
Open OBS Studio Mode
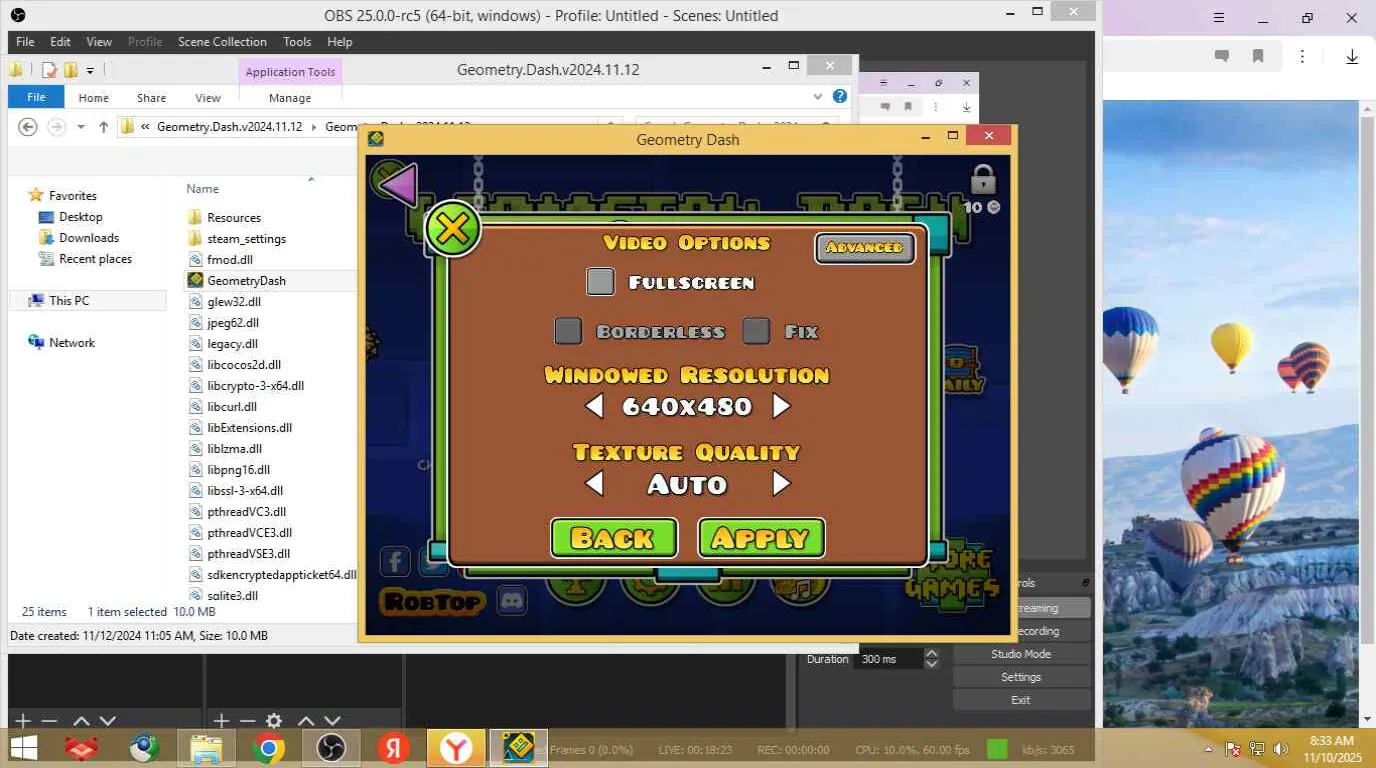tap(1021, 654)
